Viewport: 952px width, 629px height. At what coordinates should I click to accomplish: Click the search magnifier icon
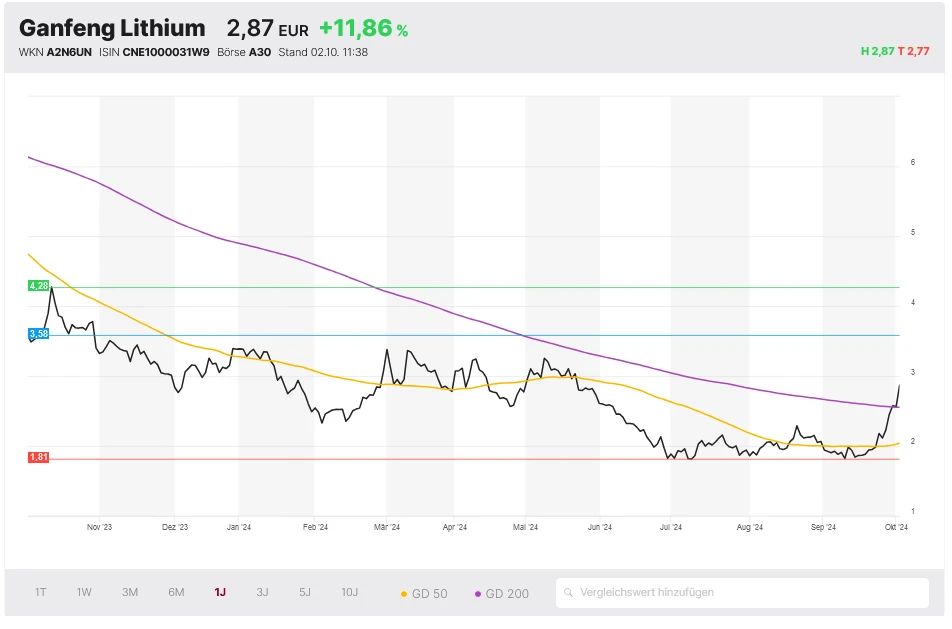(568, 593)
